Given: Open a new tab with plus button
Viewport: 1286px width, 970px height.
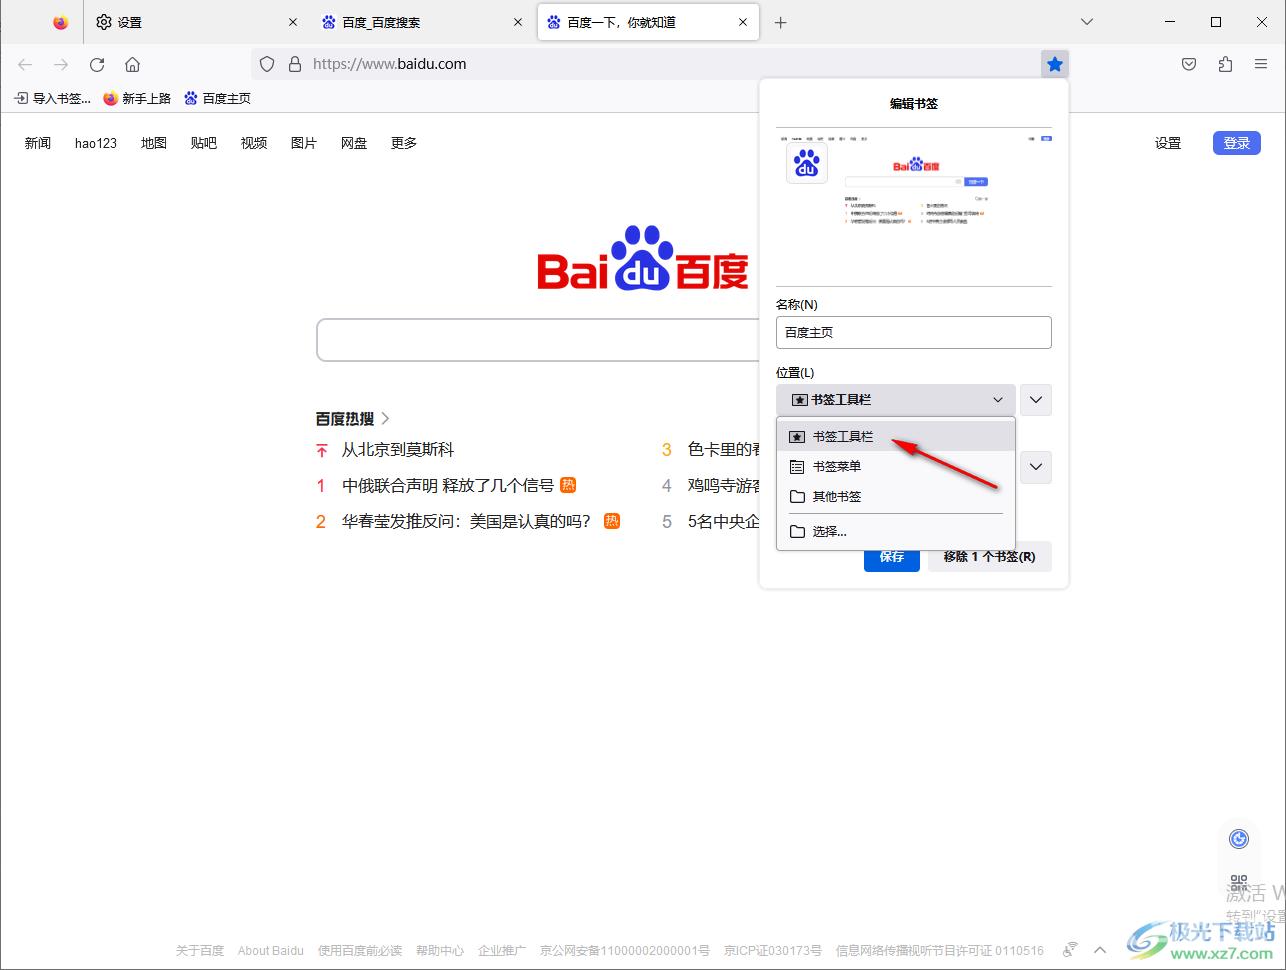Looking at the screenshot, I should coord(781,22).
